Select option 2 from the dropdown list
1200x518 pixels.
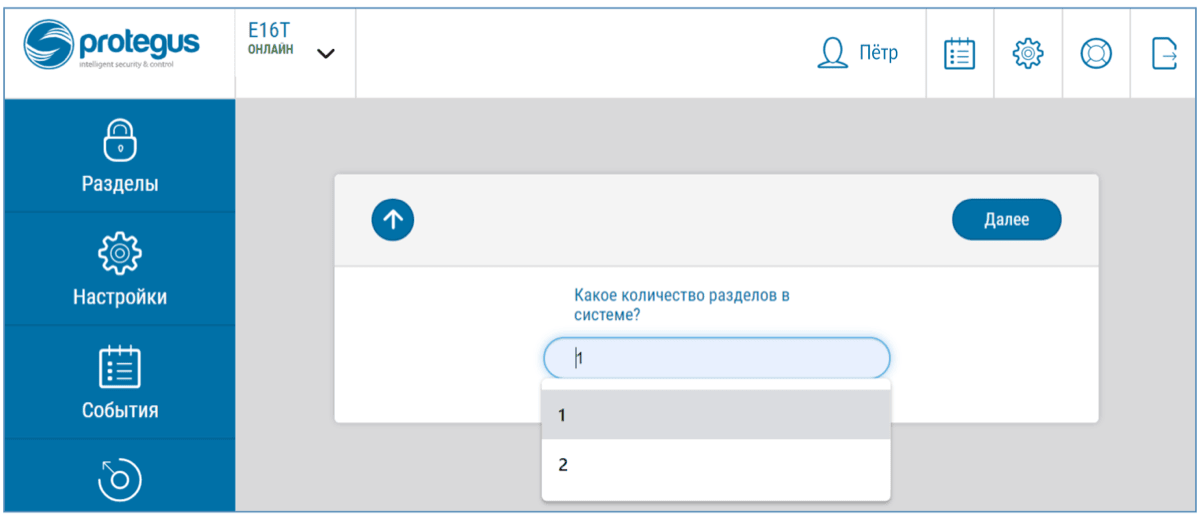(x=716, y=465)
